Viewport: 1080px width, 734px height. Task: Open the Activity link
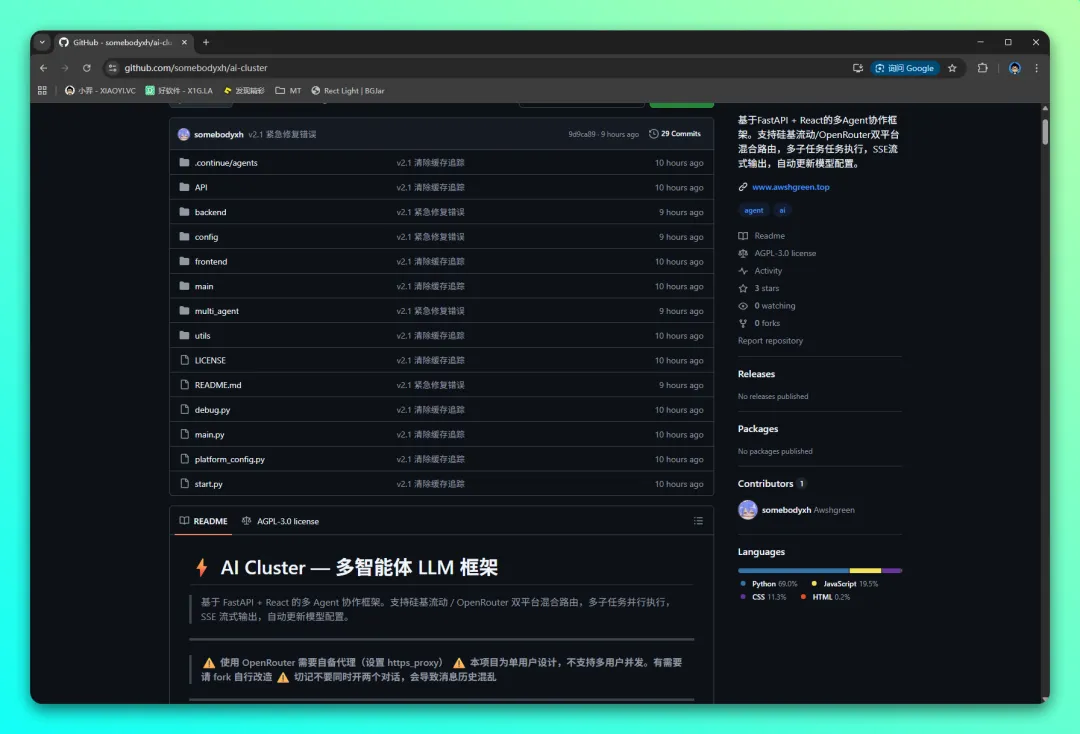coord(760,271)
